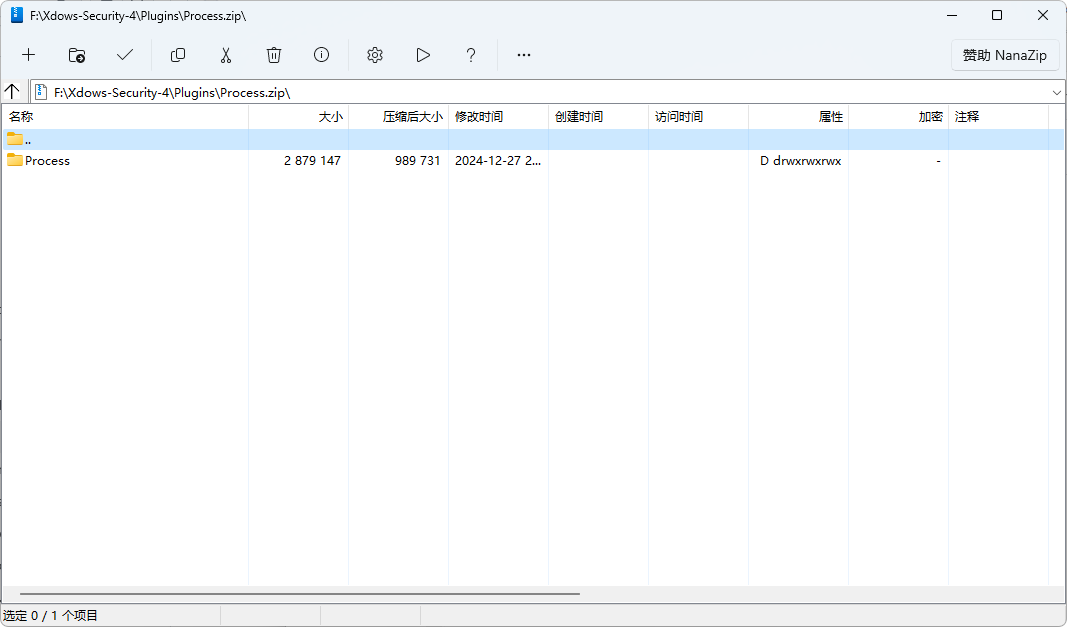Open NanaZip settings gear

pos(374,55)
